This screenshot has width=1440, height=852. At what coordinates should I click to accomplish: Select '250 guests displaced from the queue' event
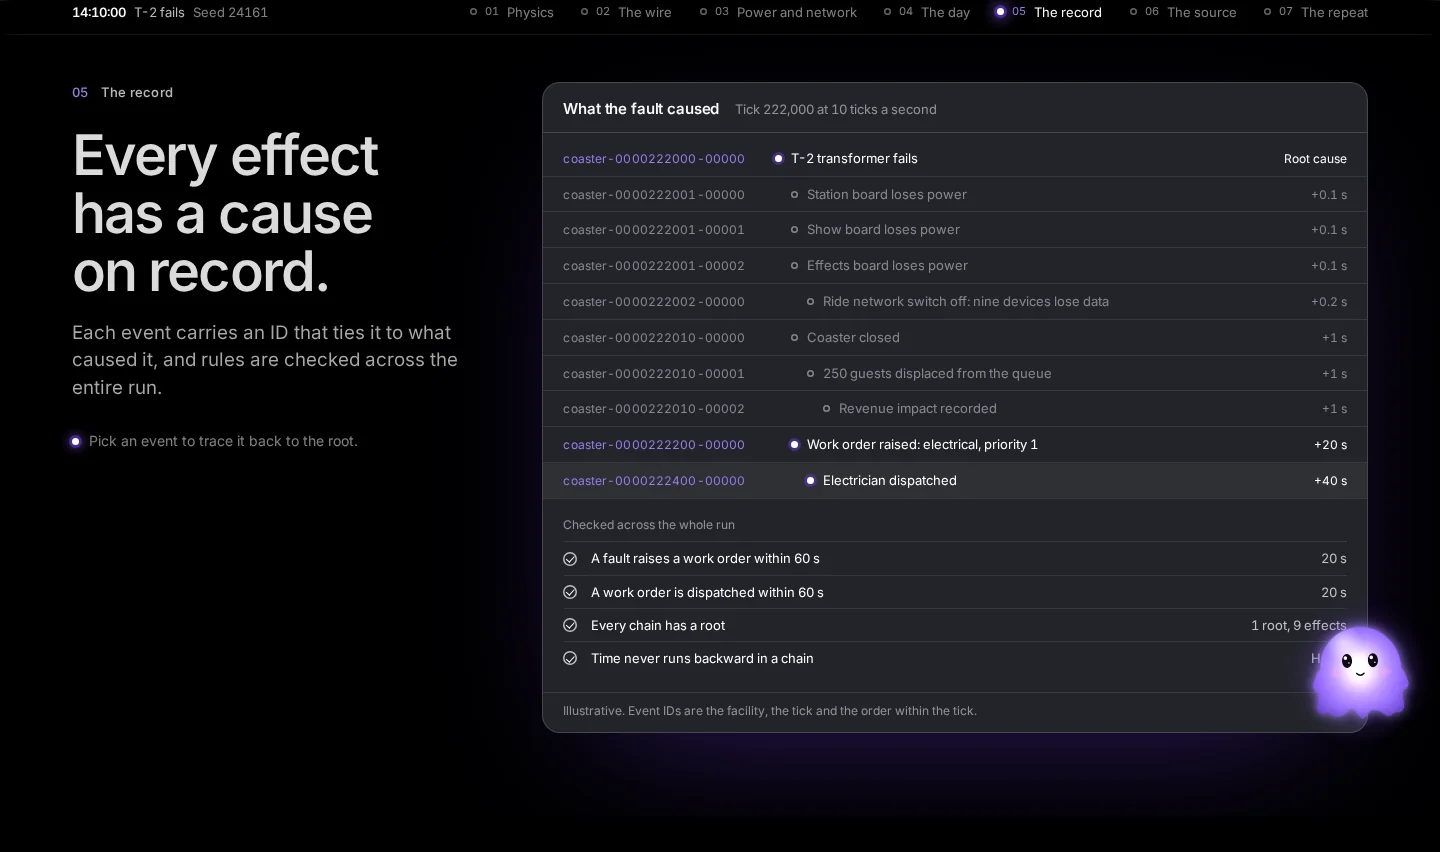tap(955, 373)
